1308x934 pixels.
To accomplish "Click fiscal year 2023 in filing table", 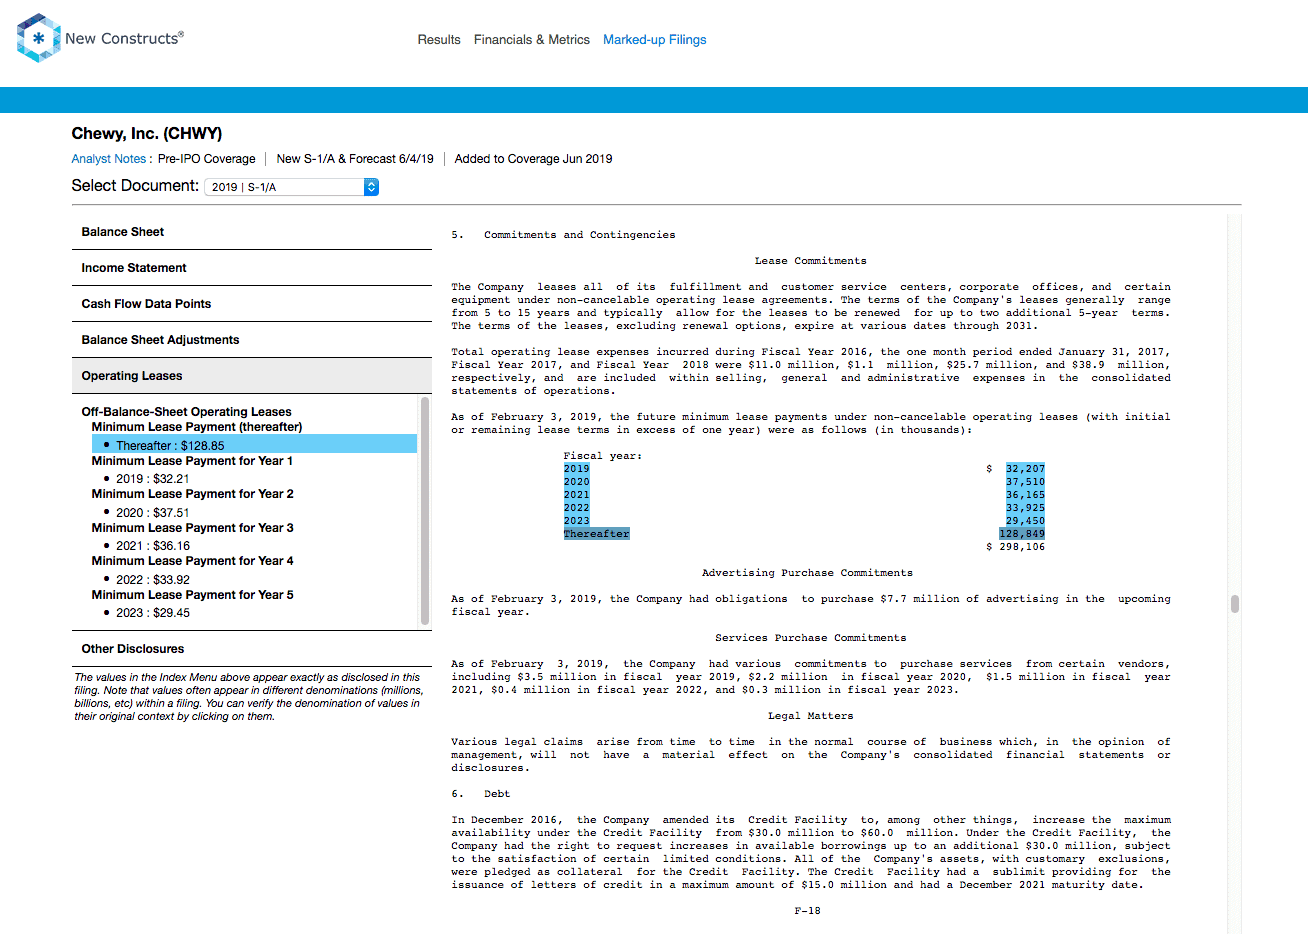I will point(576,521).
